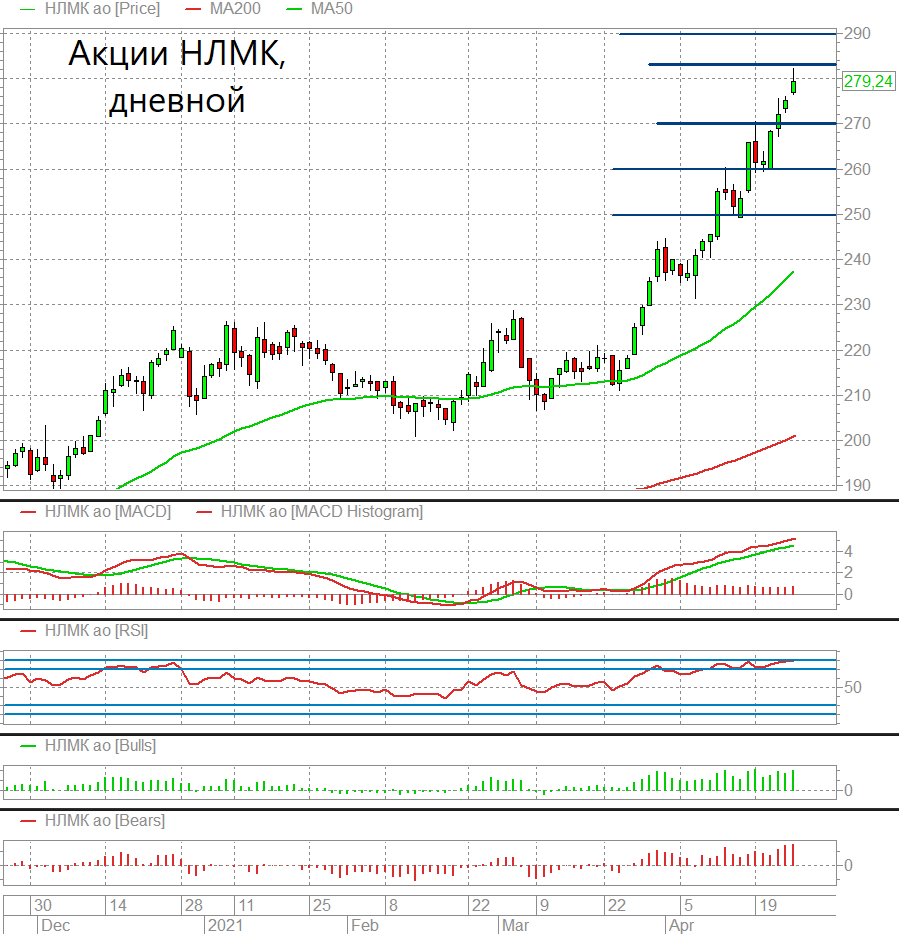Click the Apr month label on time axis
Screen dimensions: 899x934
click(x=681, y=925)
